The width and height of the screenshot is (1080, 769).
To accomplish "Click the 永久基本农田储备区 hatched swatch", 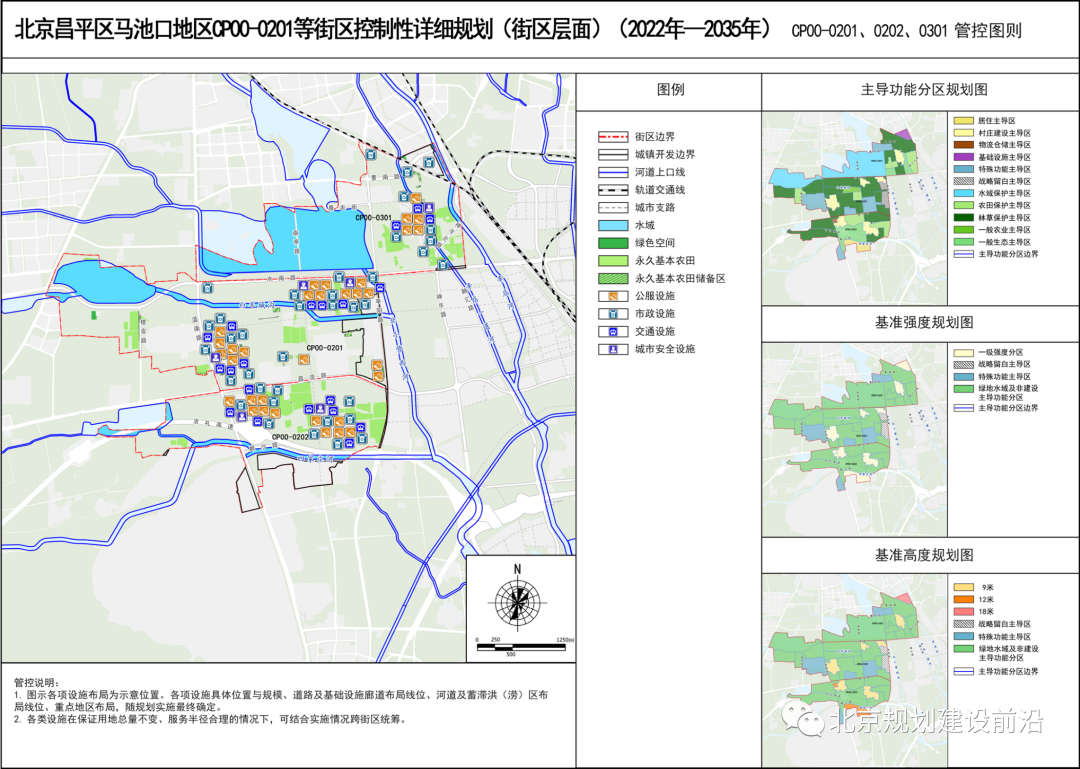I will tap(611, 278).
